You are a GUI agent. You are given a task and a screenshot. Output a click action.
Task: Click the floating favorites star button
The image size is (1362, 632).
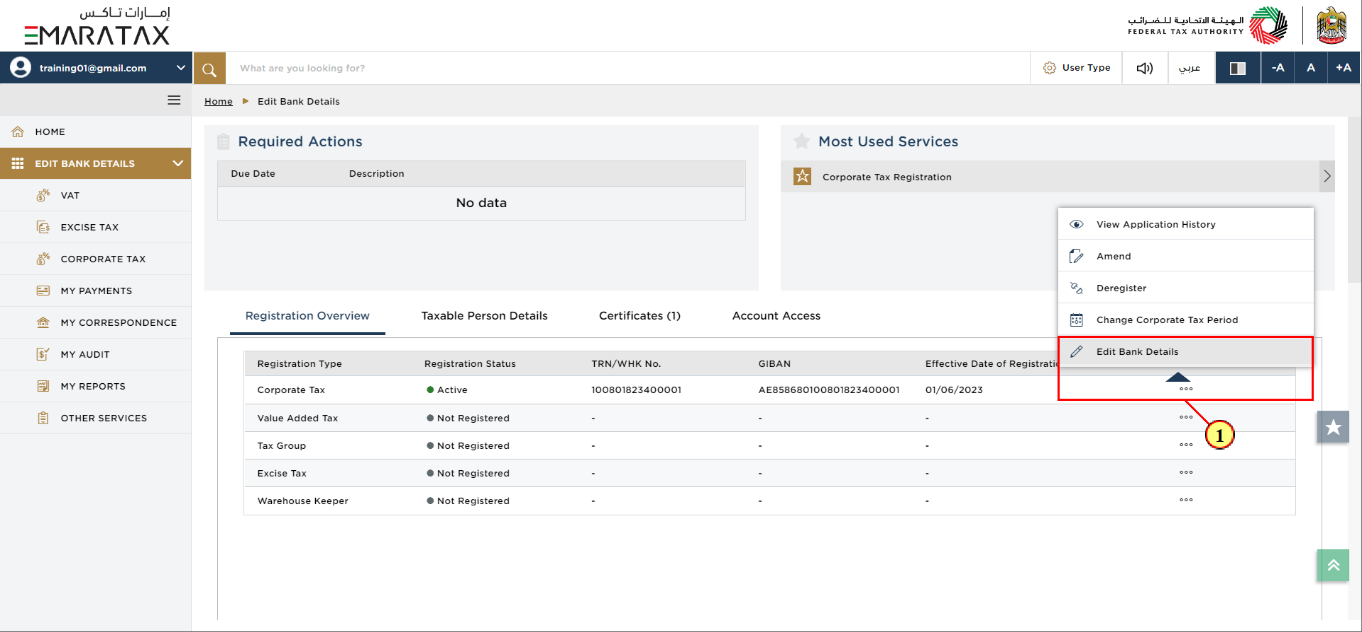click(x=1333, y=427)
